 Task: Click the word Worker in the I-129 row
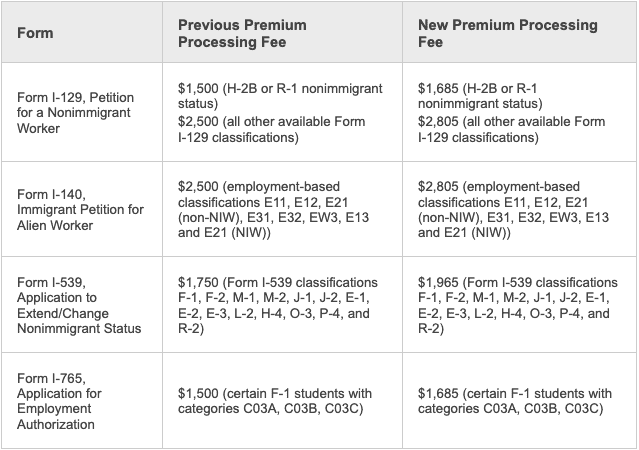point(38,128)
